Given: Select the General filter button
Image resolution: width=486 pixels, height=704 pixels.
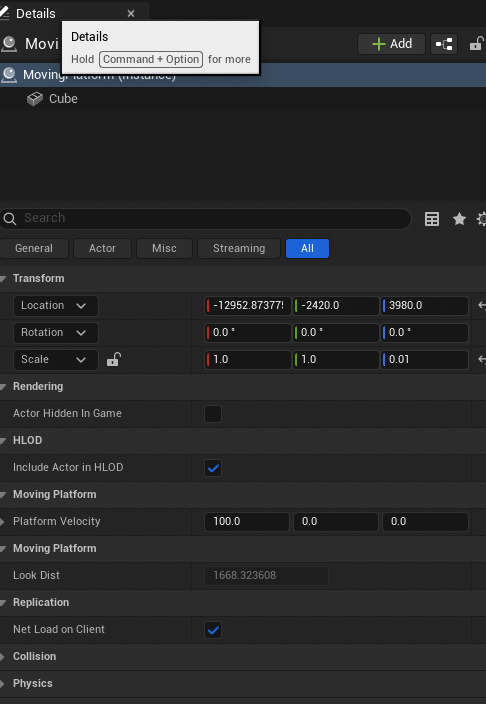Looking at the screenshot, I should [x=34, y=248].
